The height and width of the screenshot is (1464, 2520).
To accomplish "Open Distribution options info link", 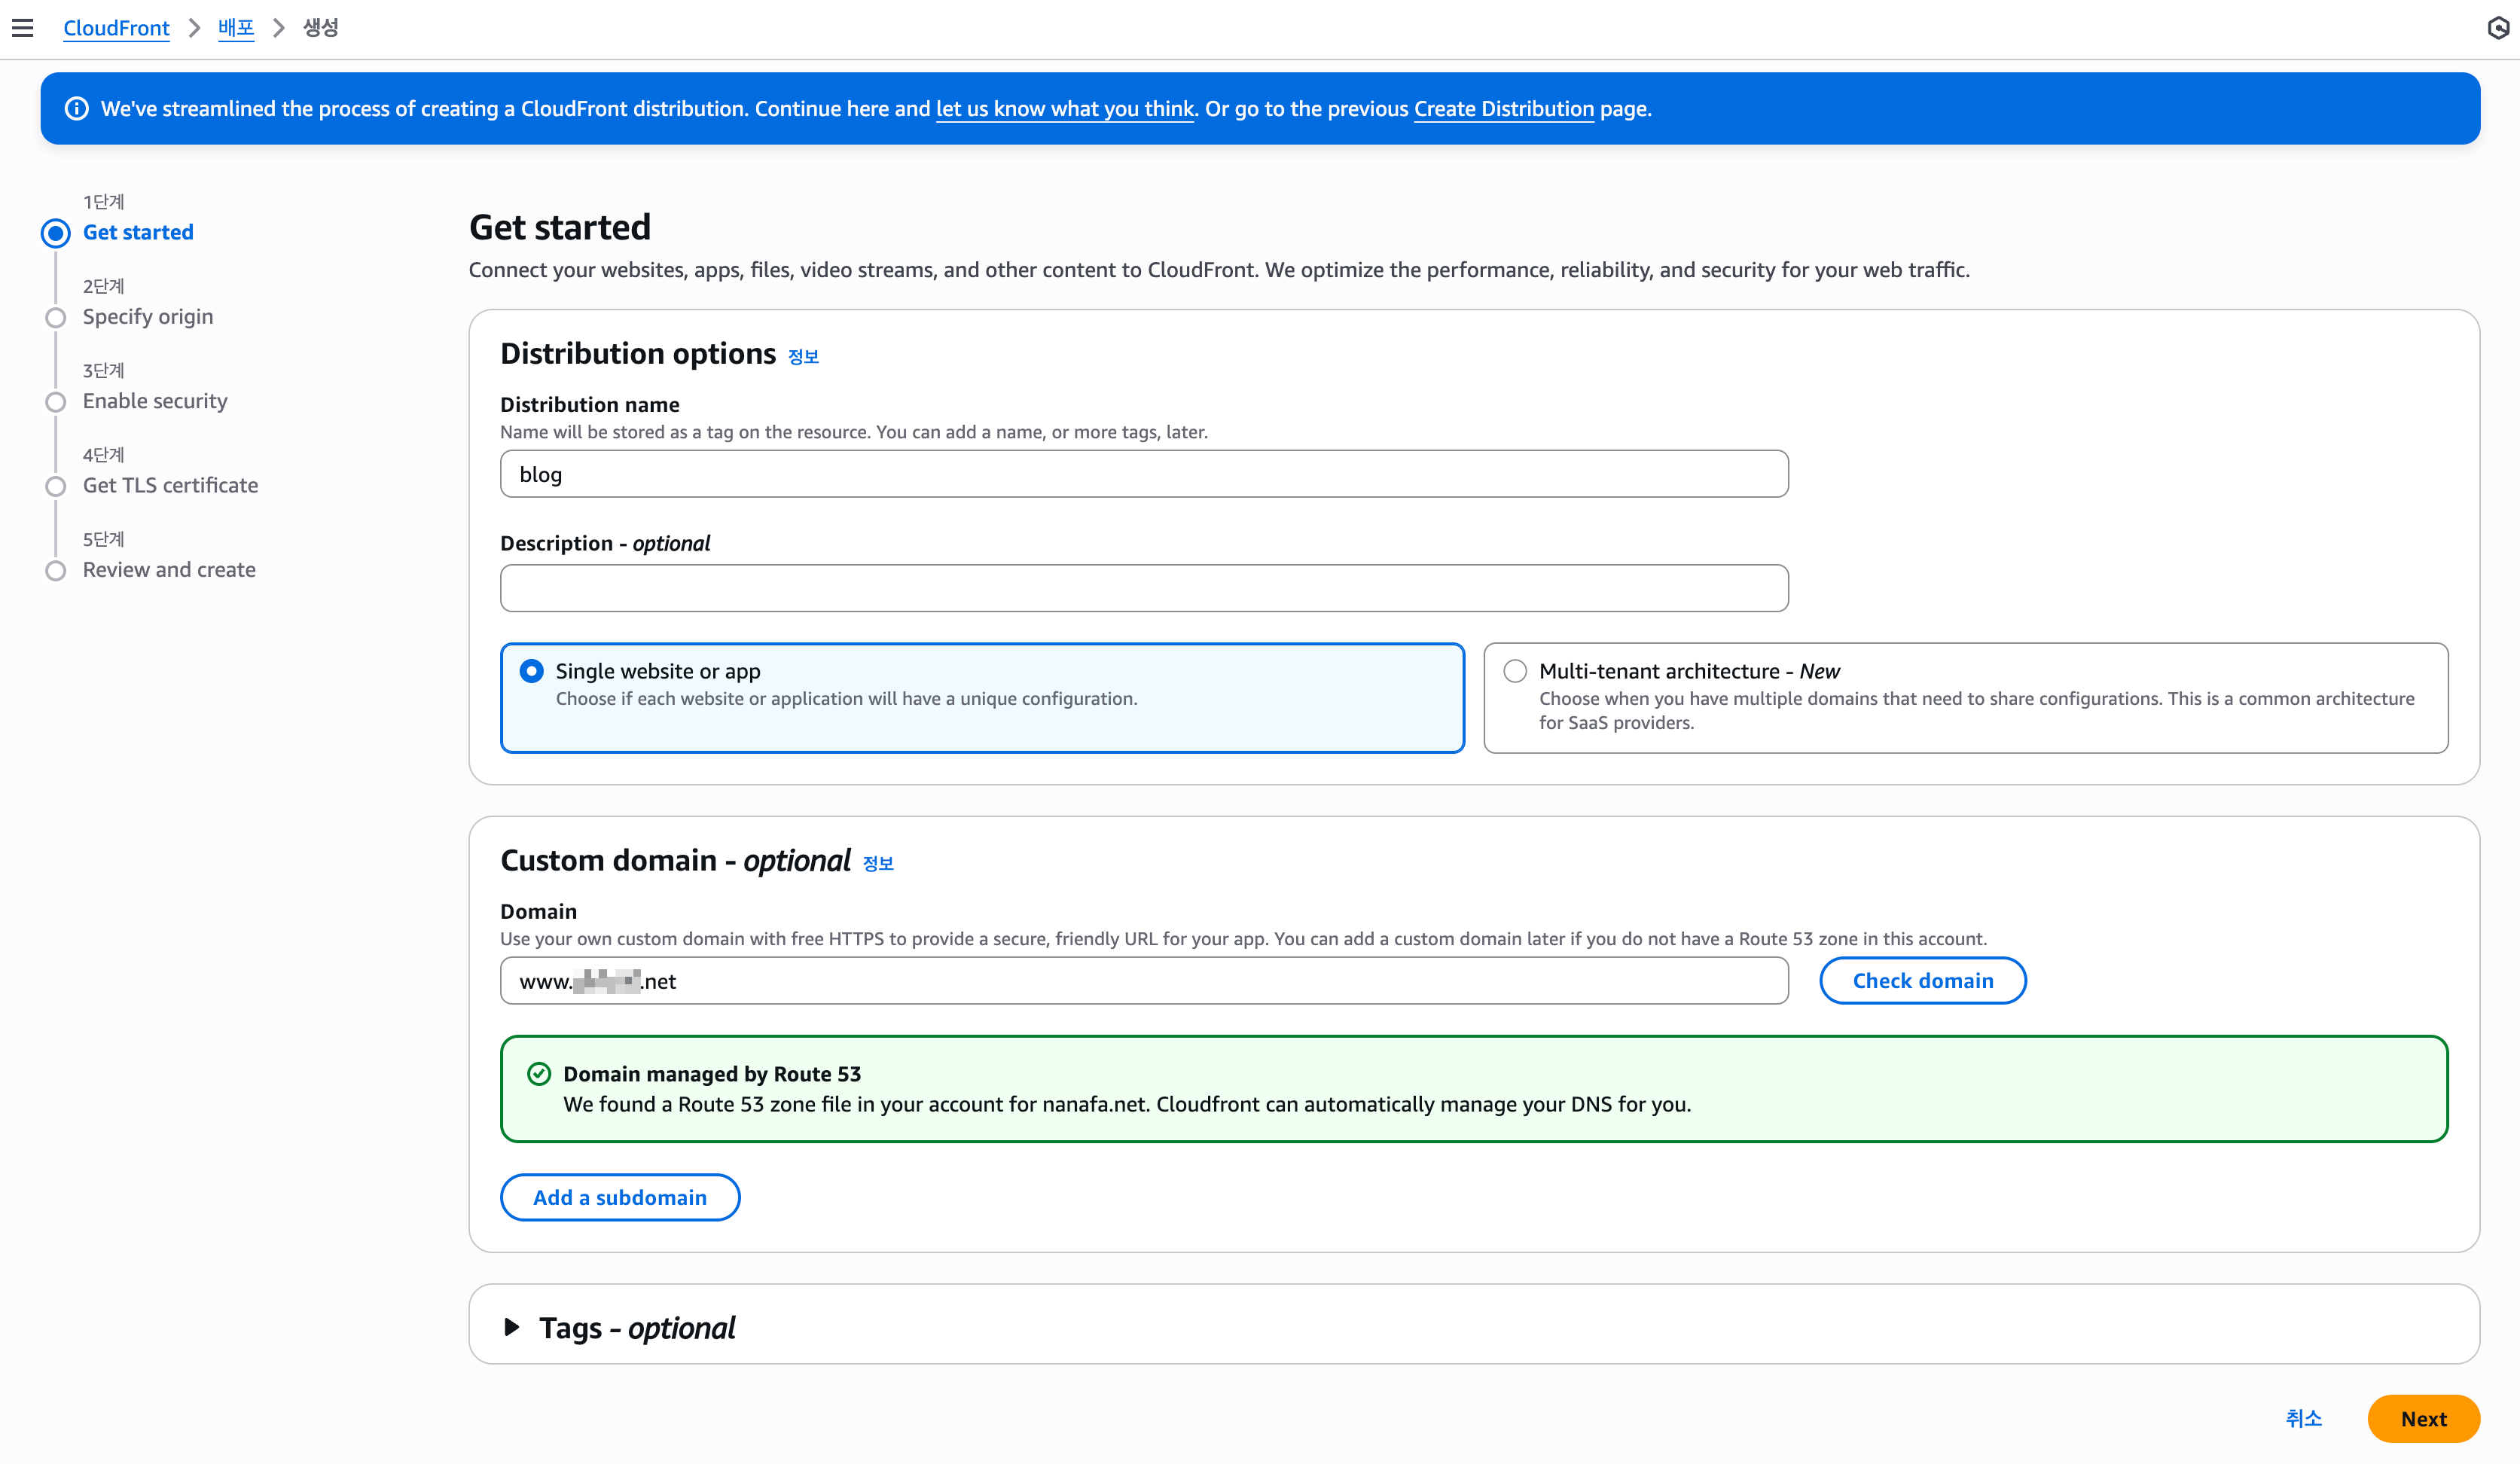I will pos(803,357).
